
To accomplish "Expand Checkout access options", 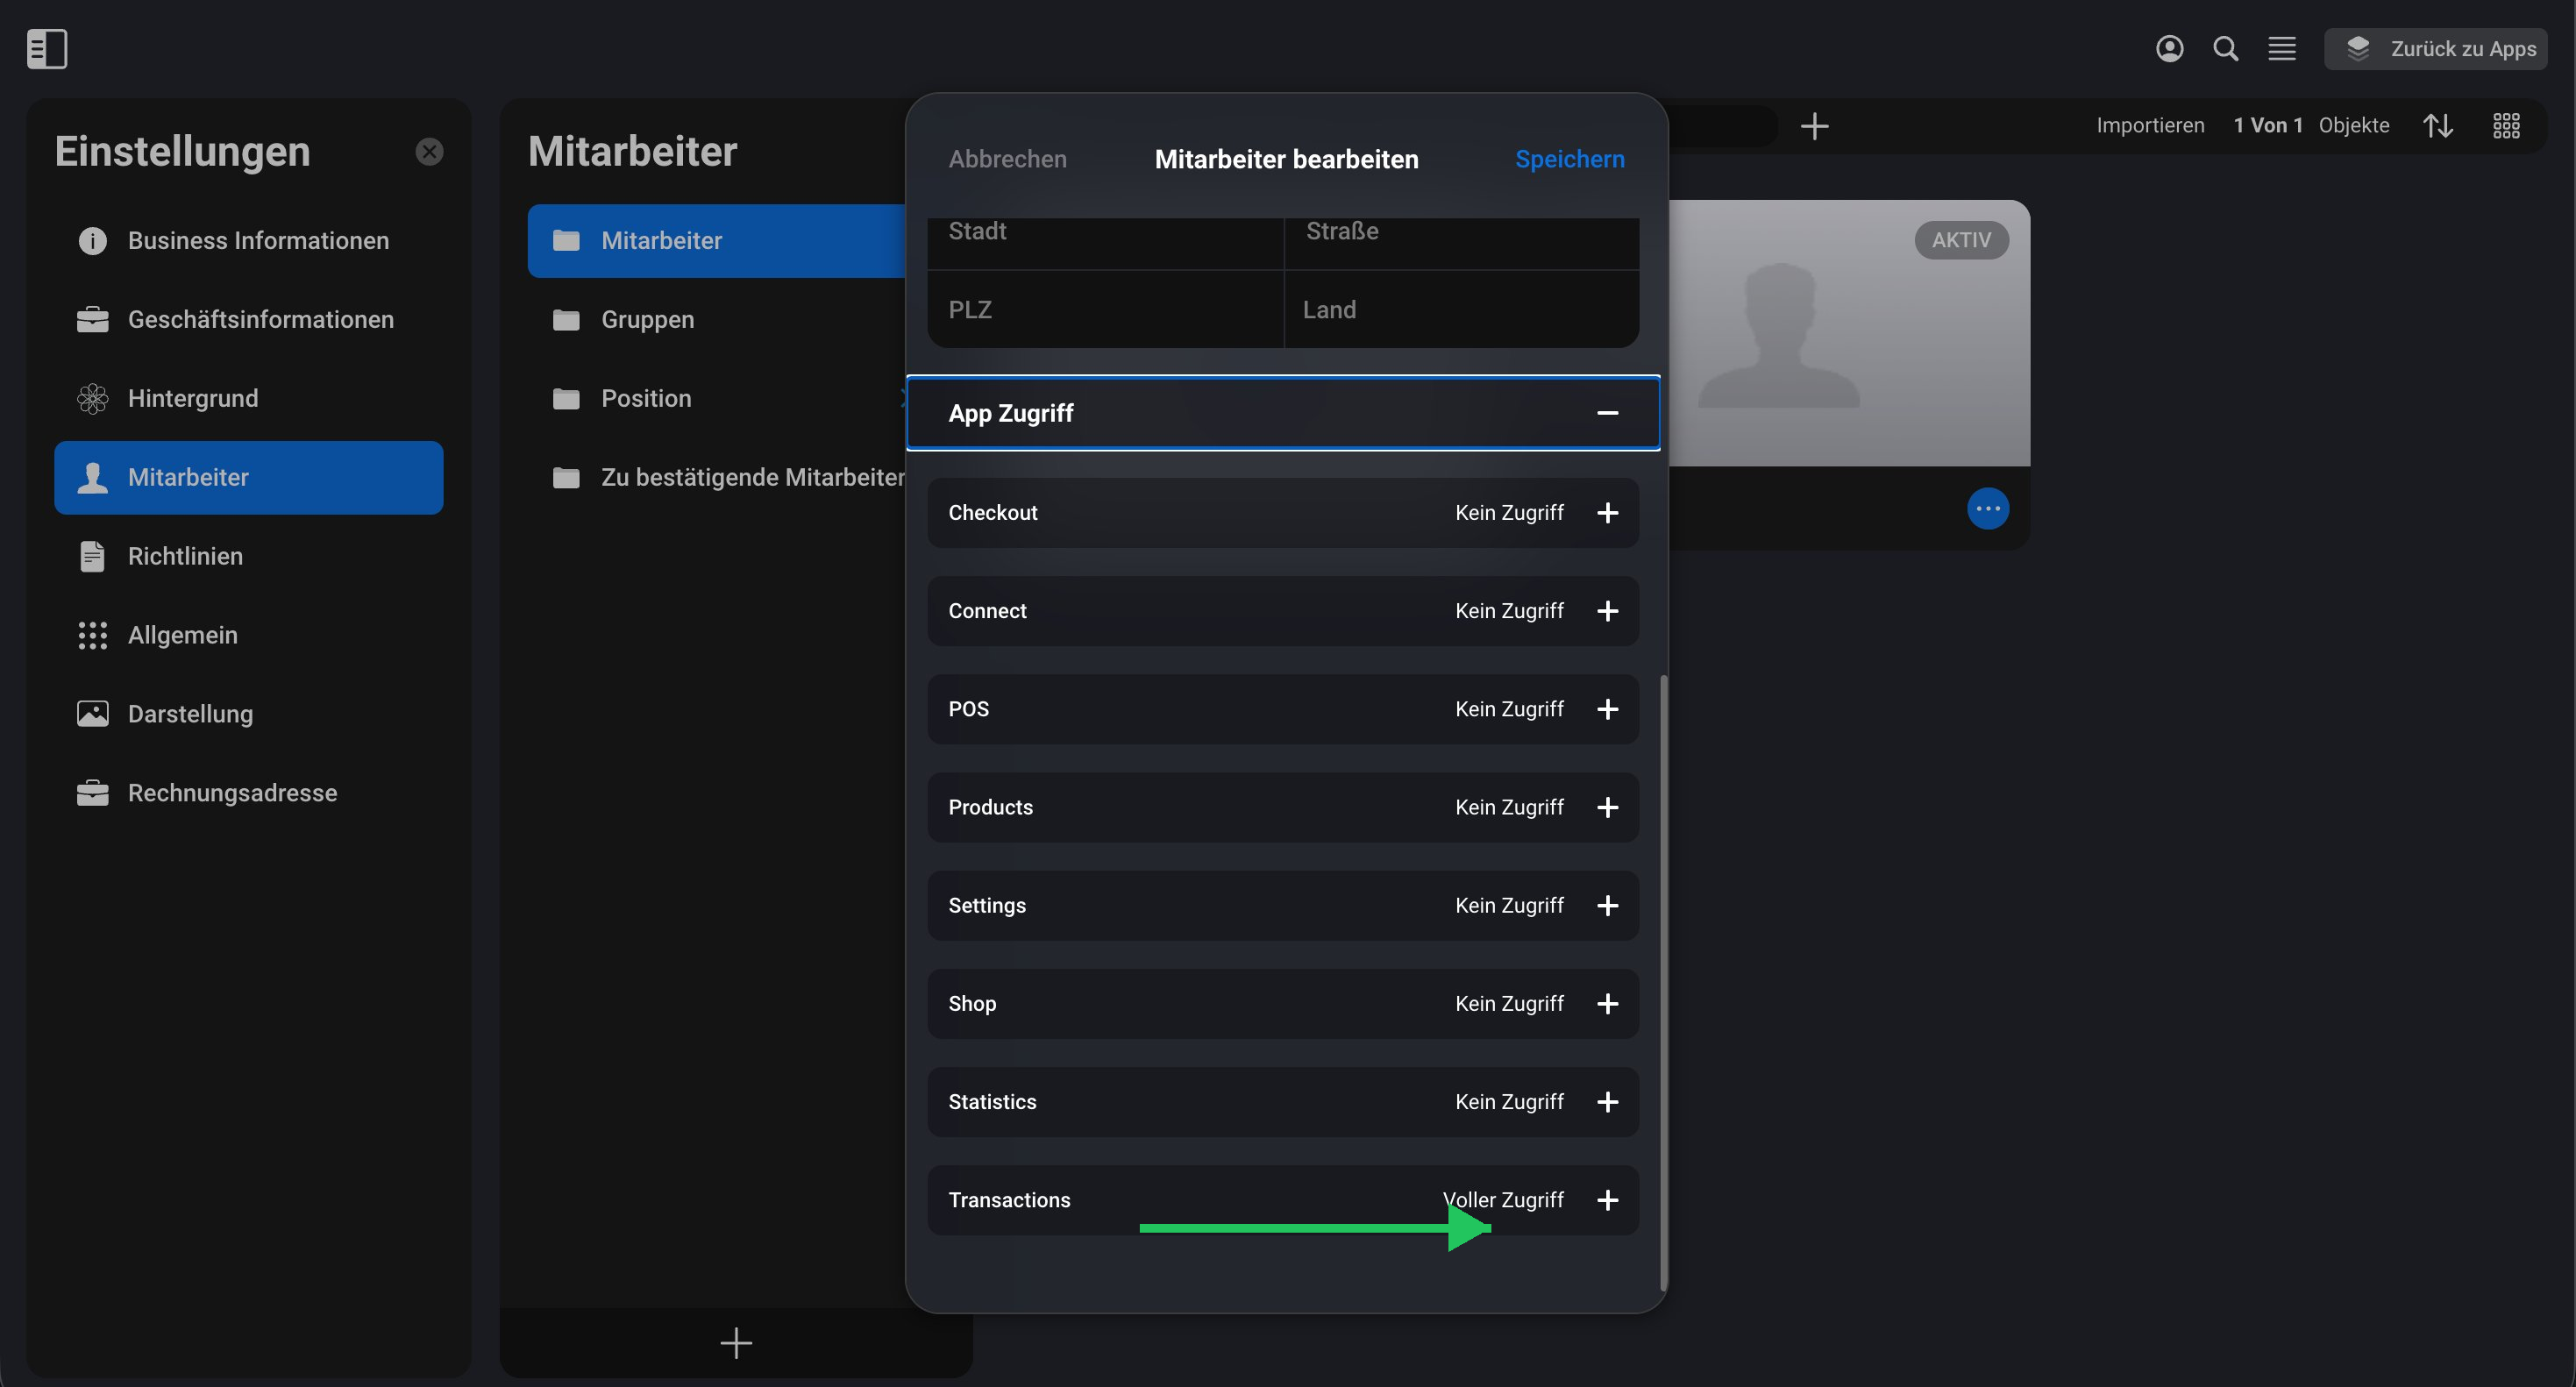I will coord(1607,512).
